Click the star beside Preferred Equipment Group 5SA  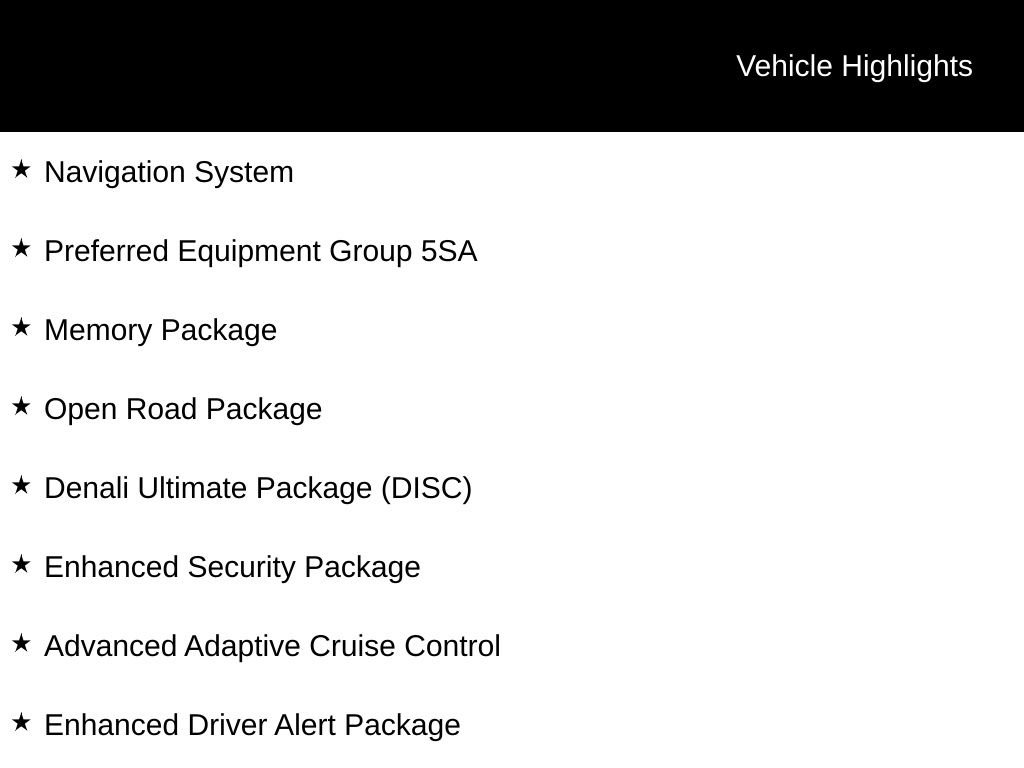pos(22,248)
